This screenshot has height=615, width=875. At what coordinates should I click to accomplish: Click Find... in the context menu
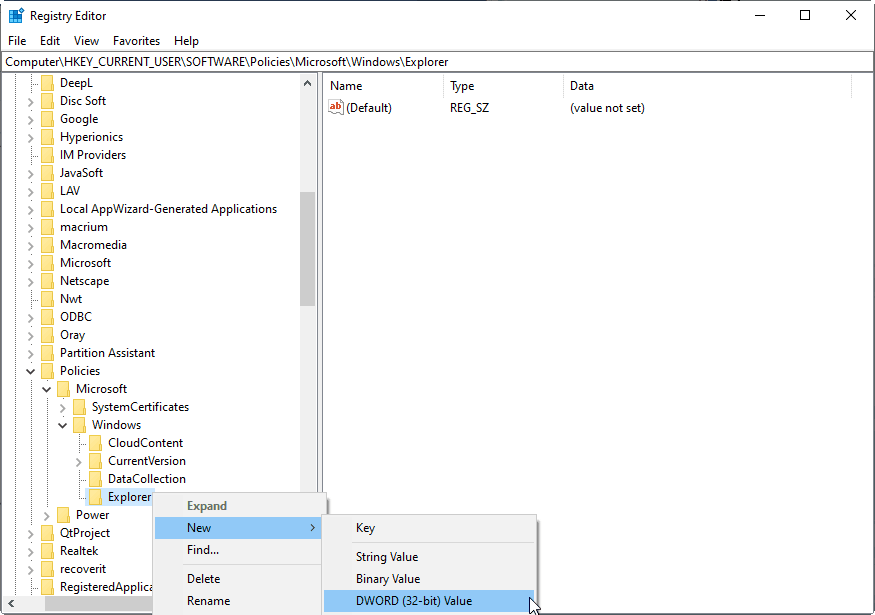click(x=238, y=550)
